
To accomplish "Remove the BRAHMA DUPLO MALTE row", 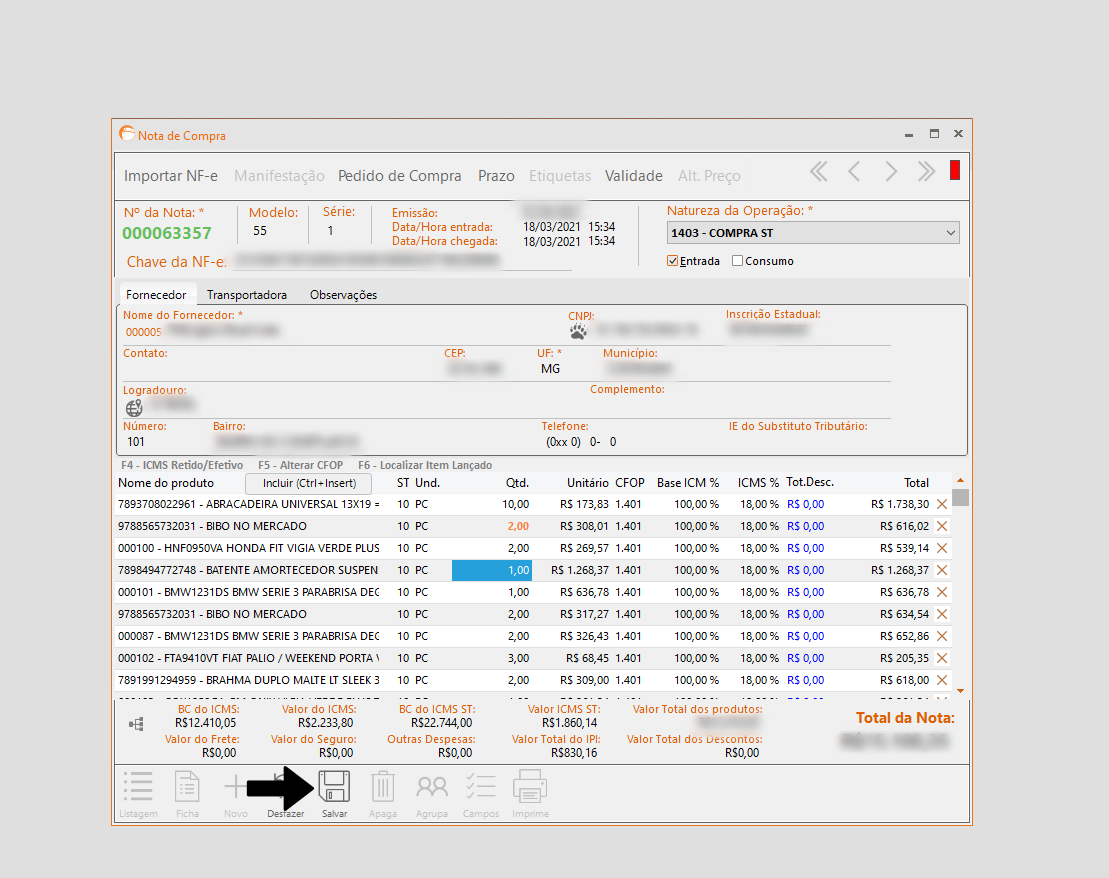I will tap(942, 680).
